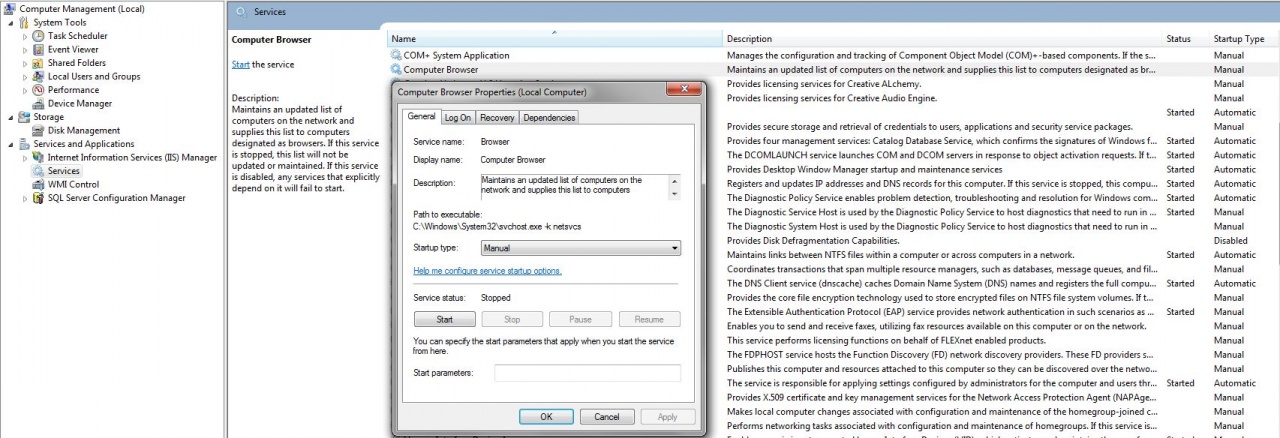Open the WMI Control icon

click(39, 184)
